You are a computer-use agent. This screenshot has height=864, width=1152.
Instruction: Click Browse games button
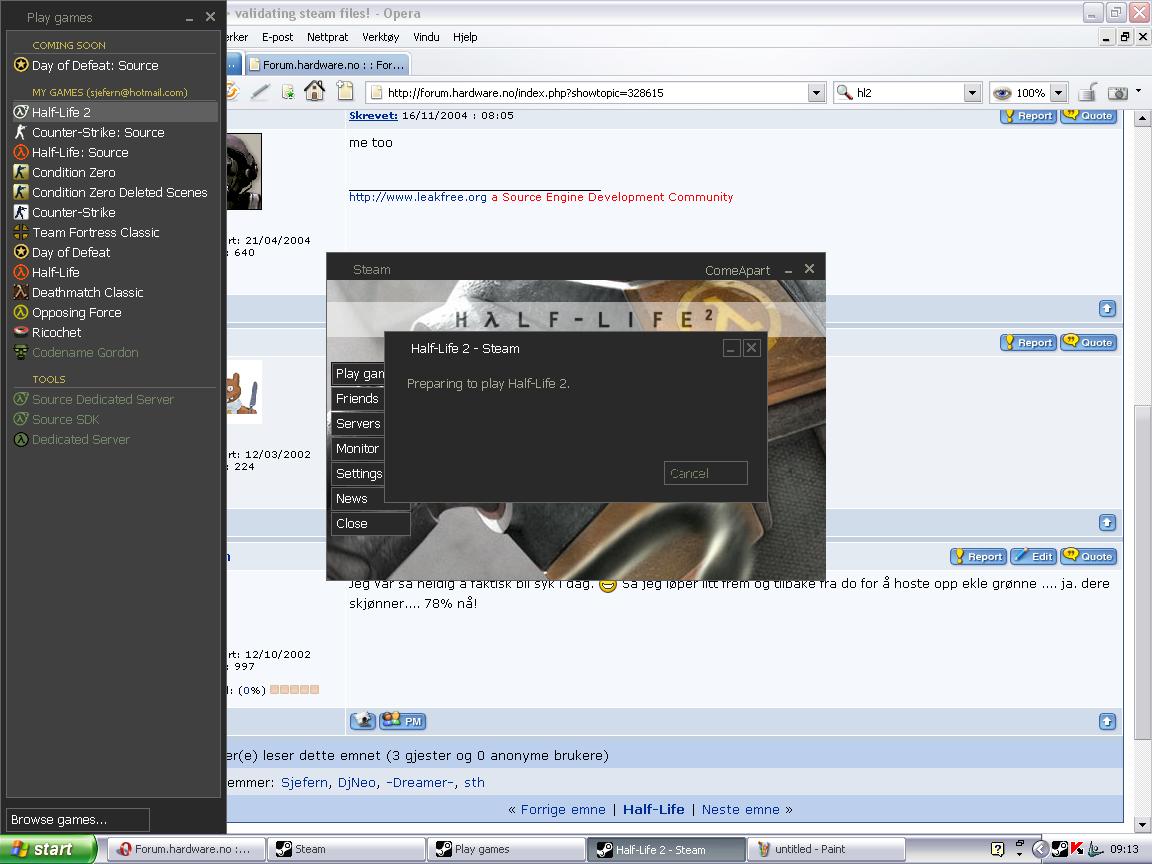tap(78, 819)
